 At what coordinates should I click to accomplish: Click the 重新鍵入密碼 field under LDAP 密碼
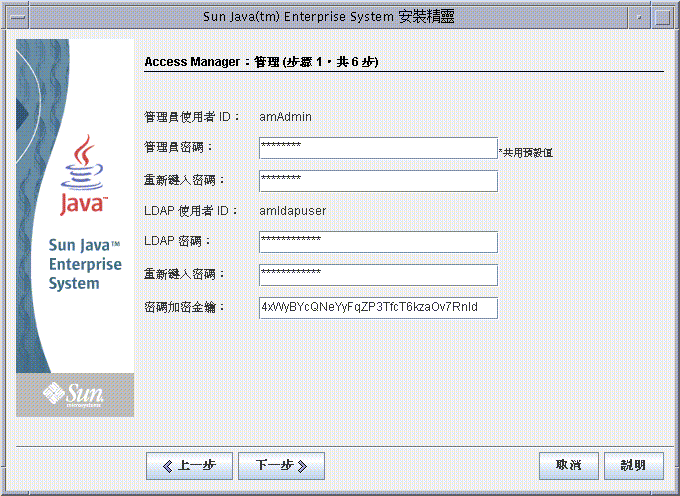click(x=378, y=275)
